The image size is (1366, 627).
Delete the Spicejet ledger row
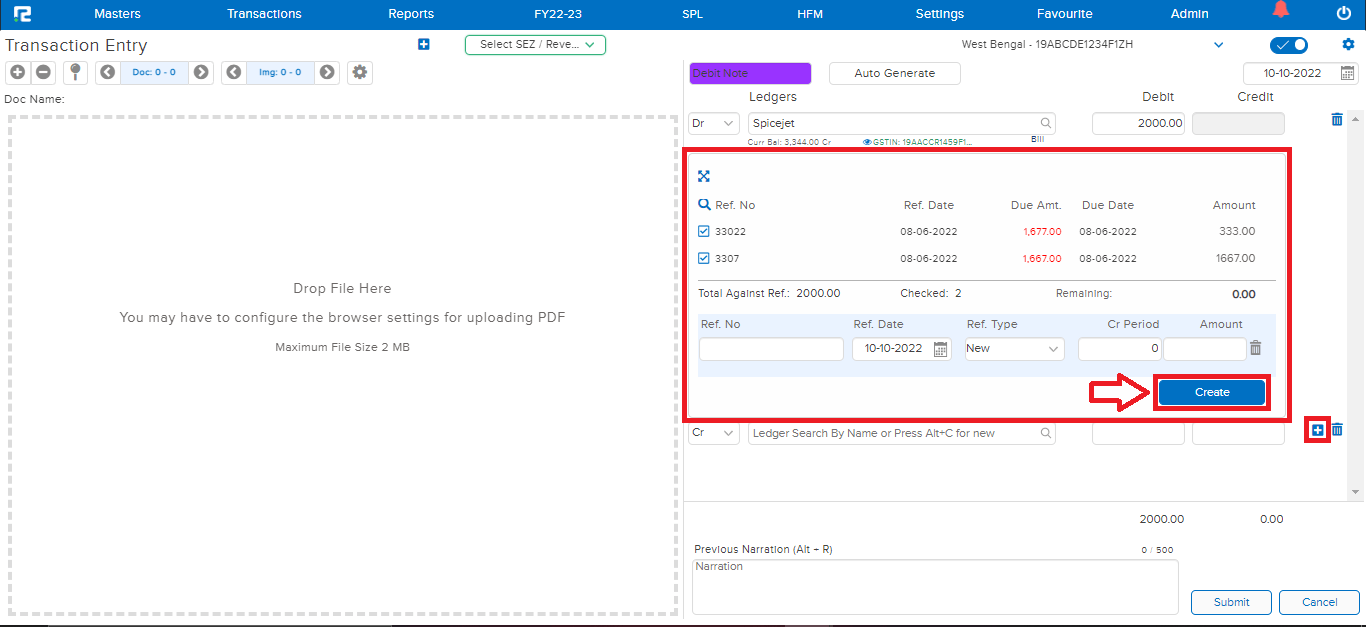coord(1337,120)
